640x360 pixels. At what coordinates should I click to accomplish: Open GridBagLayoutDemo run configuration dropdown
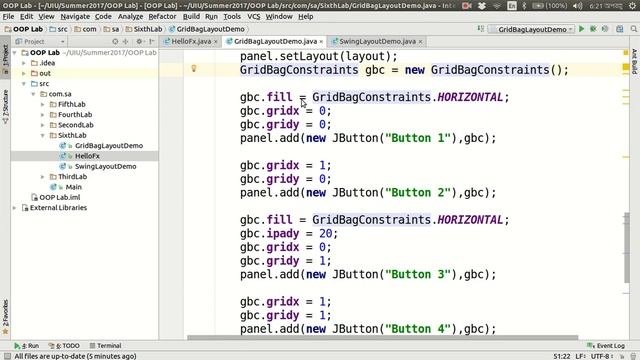532,29
